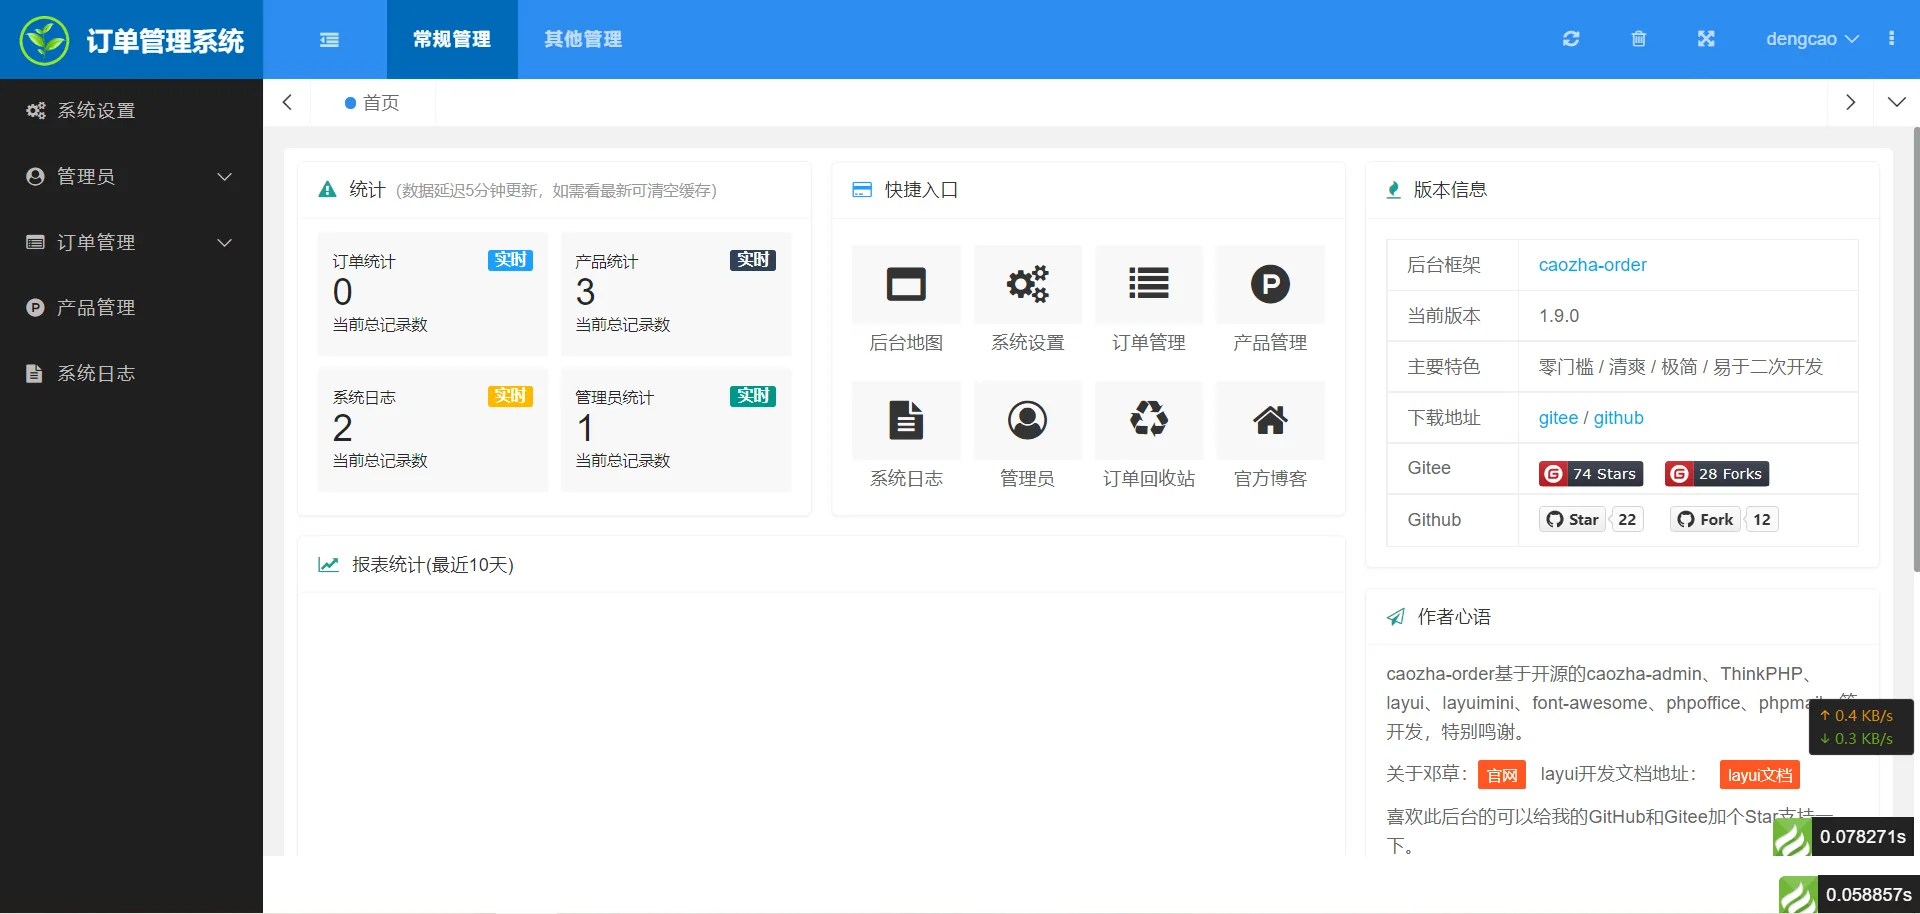Click the refresh icon in top bar
This screenshot has height=914, width=1920.
click(1571, 39)
